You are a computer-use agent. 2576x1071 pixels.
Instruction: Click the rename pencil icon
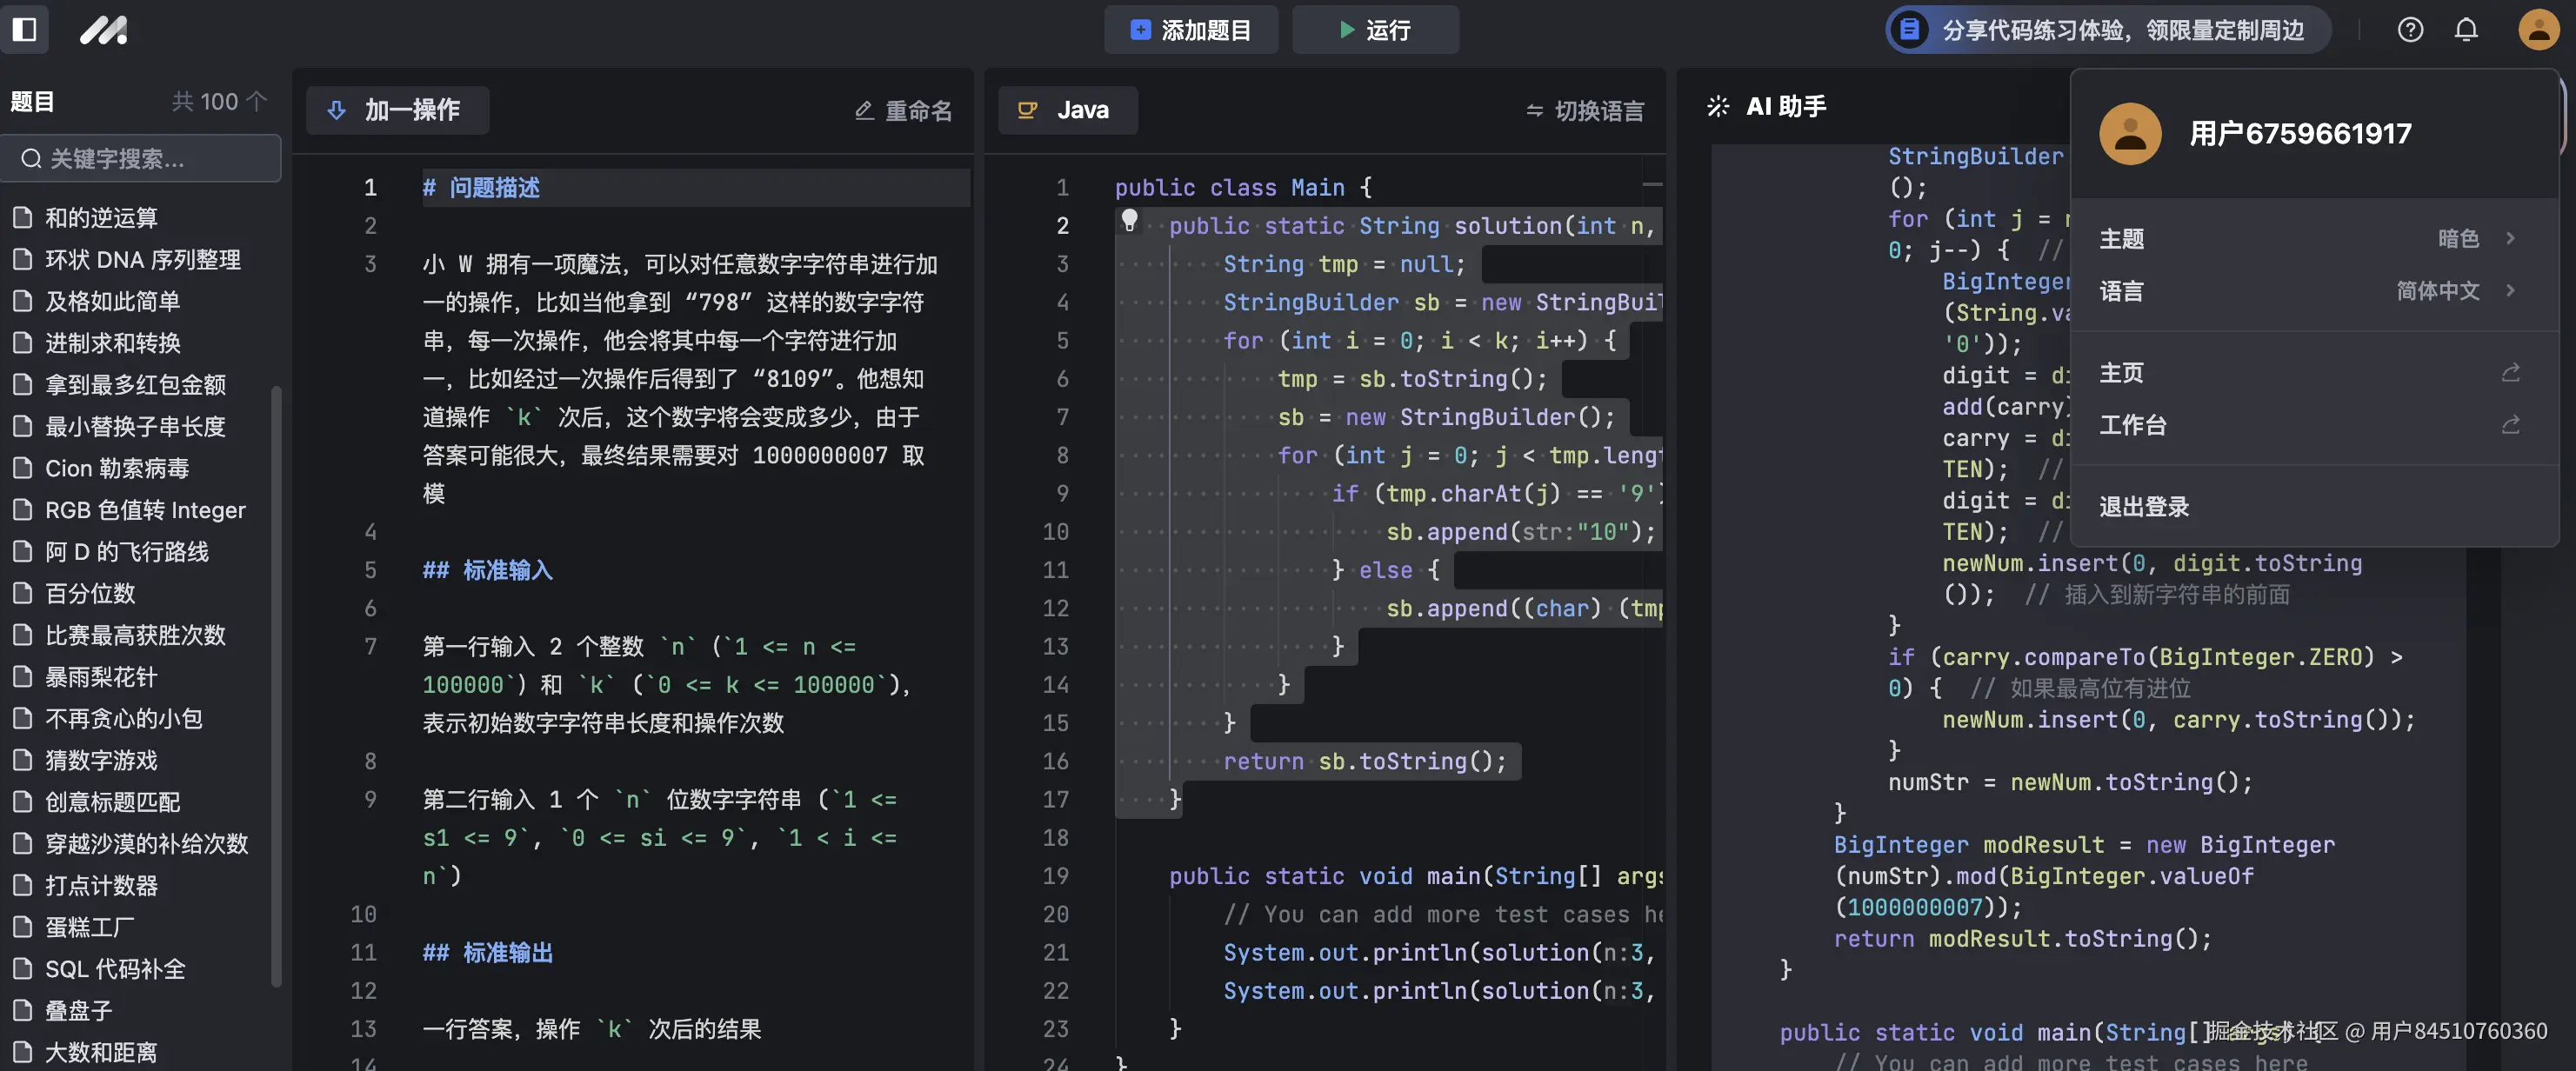pos(865,110)
